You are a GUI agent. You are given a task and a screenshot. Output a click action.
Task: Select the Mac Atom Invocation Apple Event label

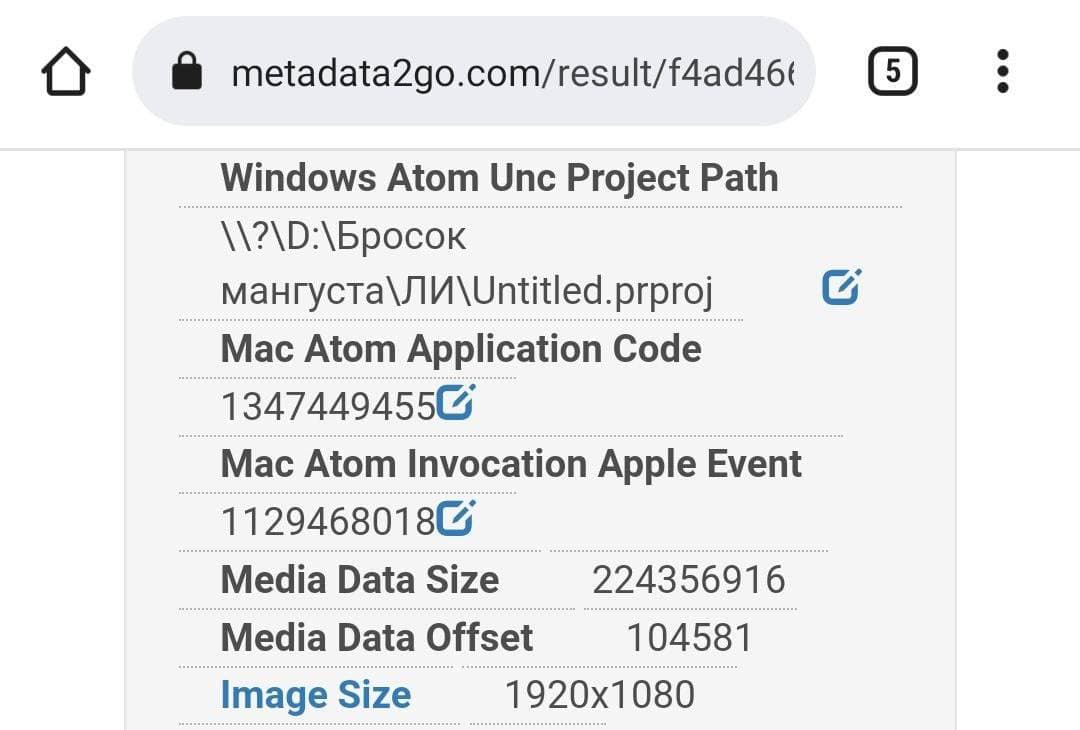tap(510, 464)
